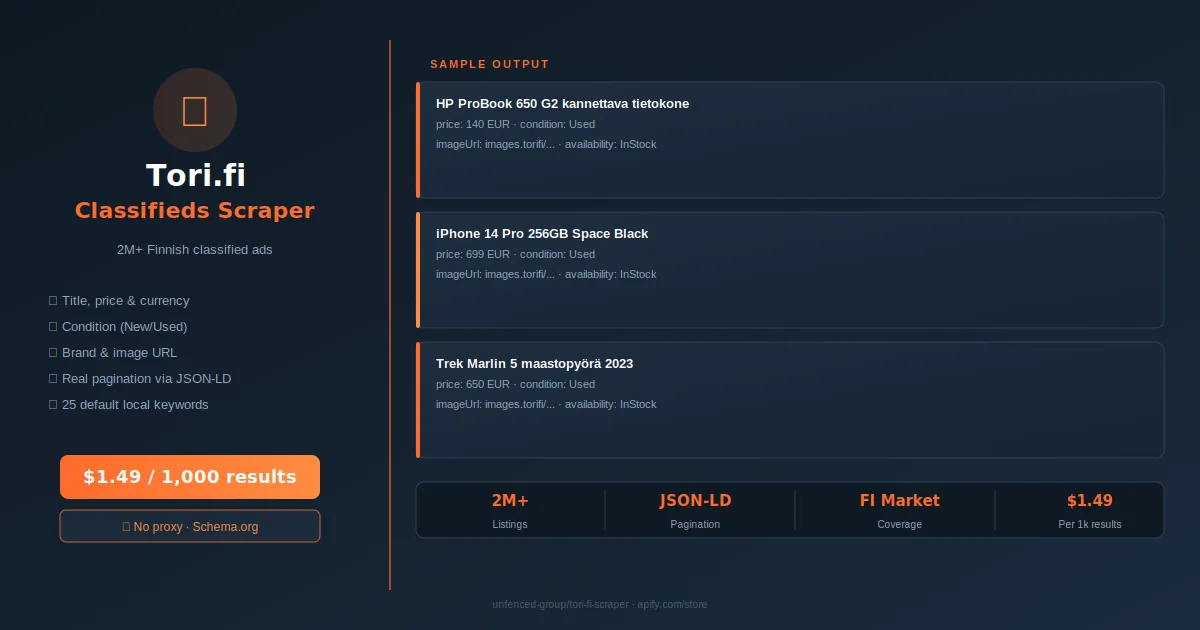Screen dimensions: 1200x630
Task: Click the 'Condition (New/Used)' feature line
Action: [118, 327]
